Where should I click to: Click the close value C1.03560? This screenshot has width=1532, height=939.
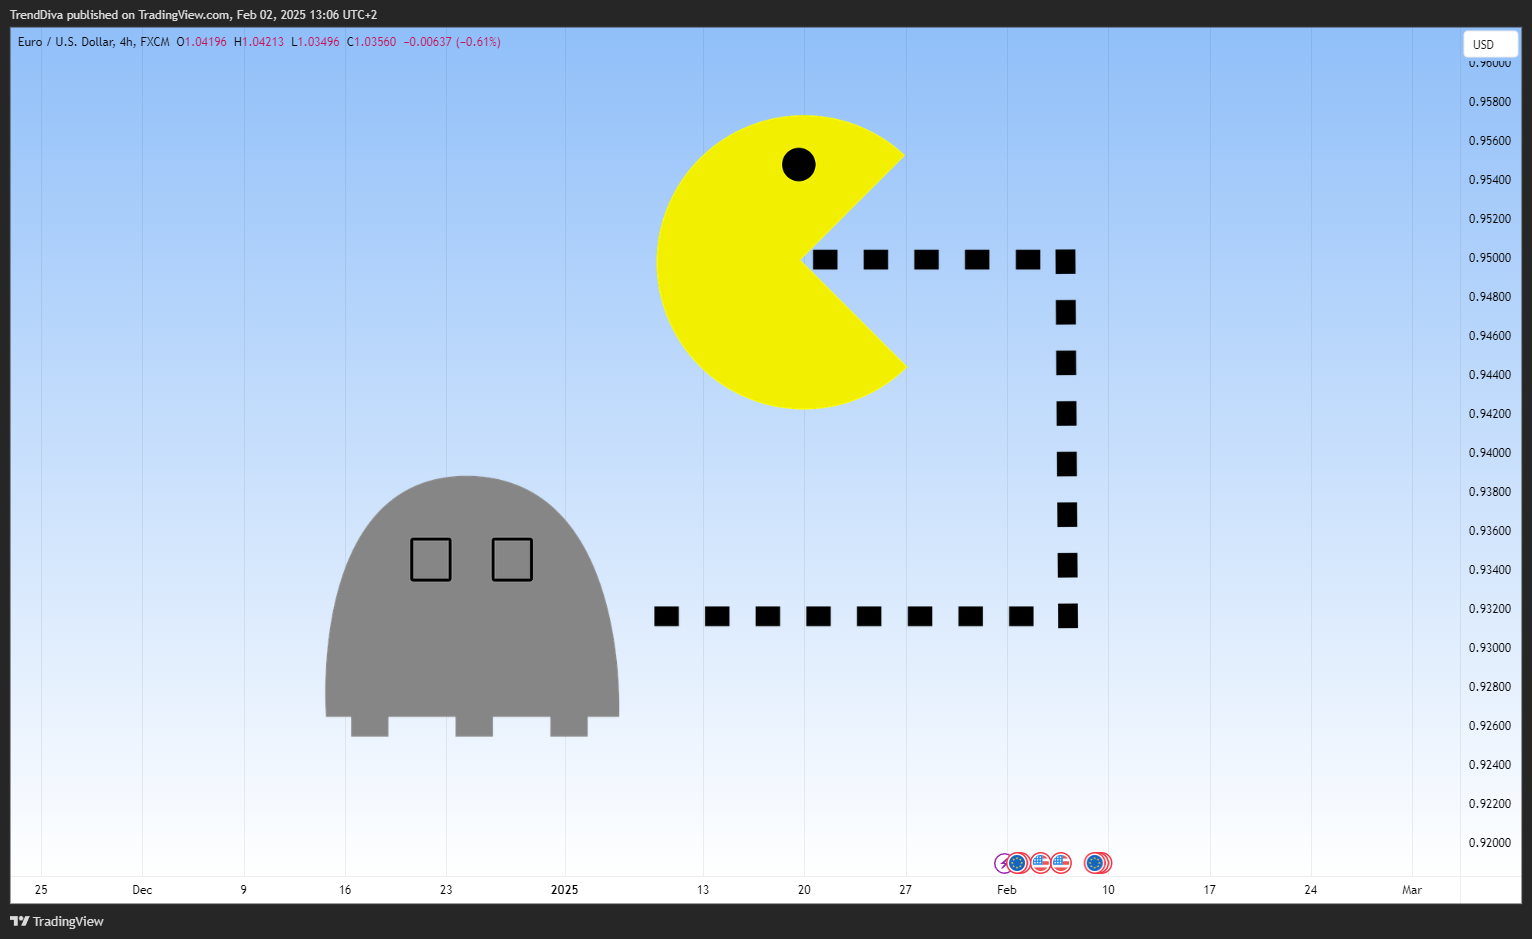pyautogui.click(x=371, y=42)
